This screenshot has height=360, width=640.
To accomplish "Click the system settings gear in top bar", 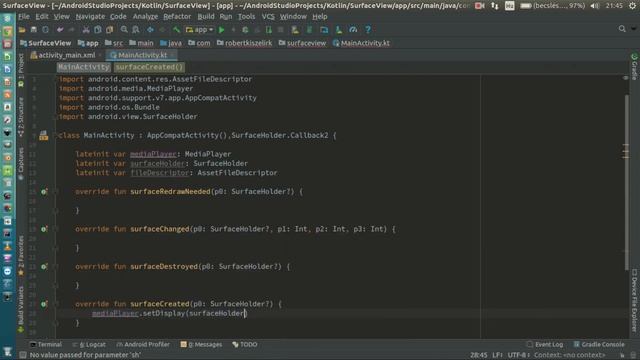I will tap(632, 6).
